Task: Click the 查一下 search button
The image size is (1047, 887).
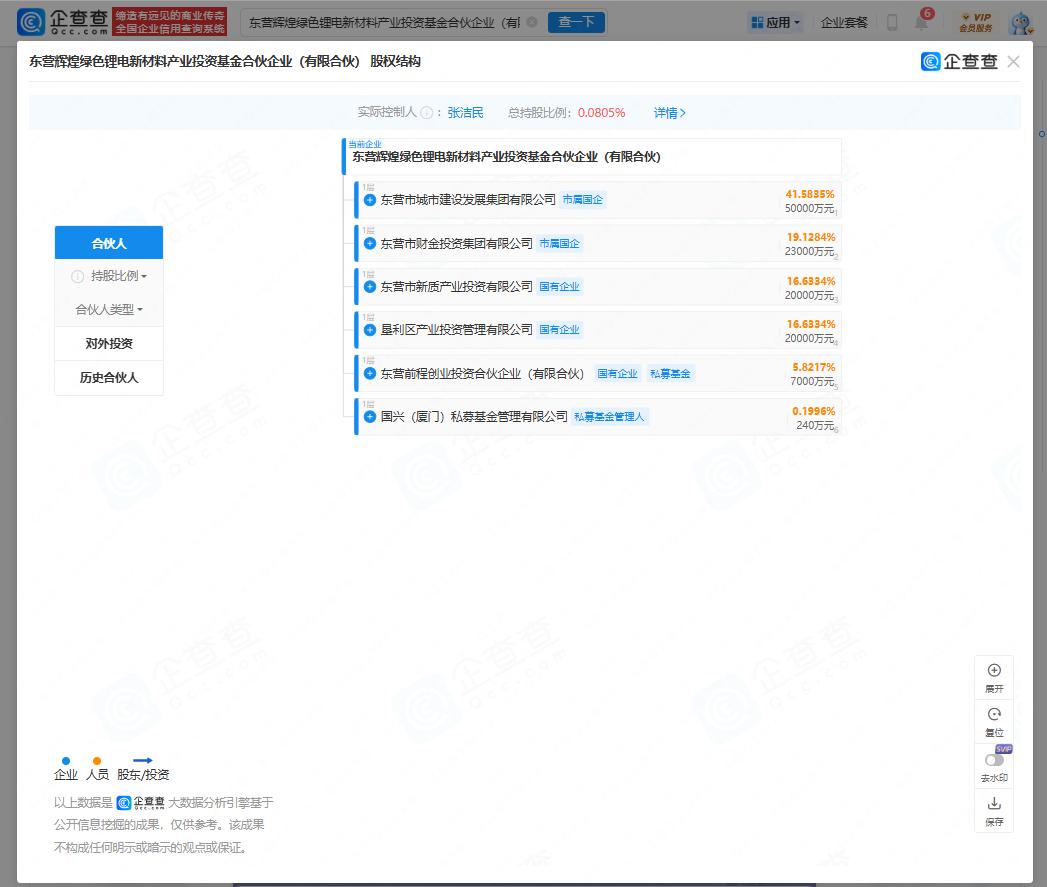Action: pyautogui.click(x=576, y=22)
